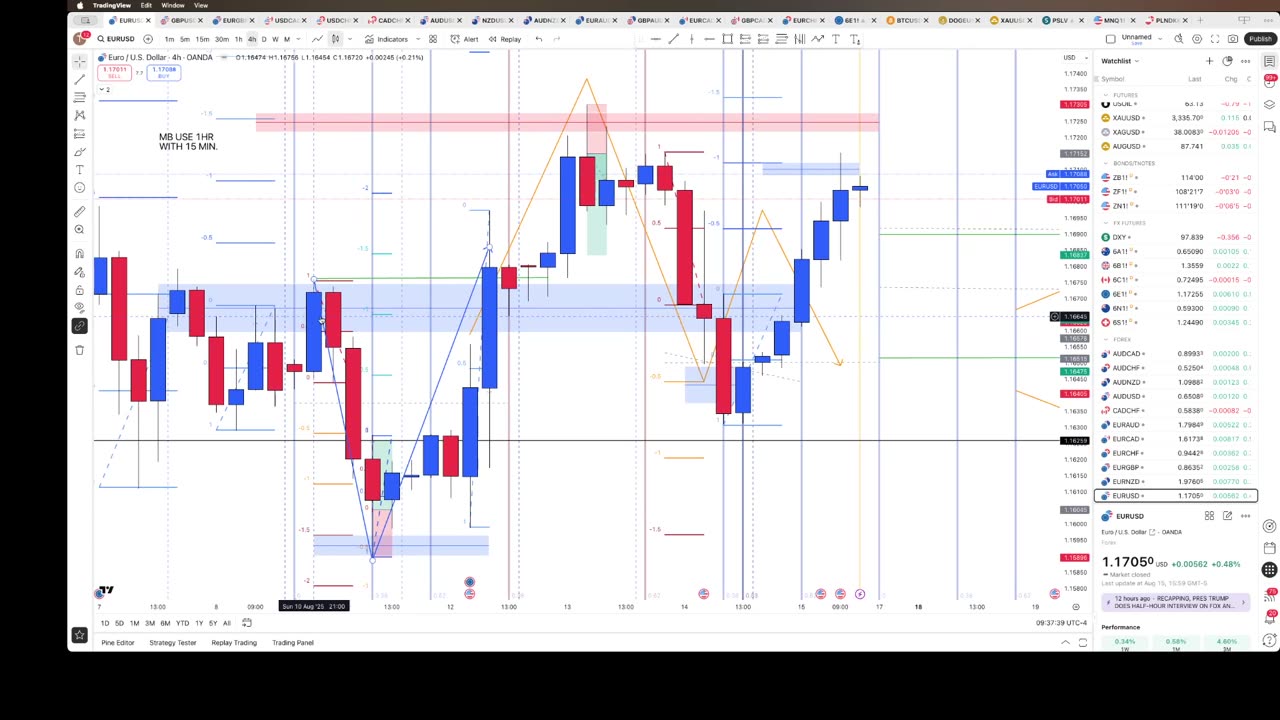Open the Window menu in macOS menu bar
Image resolution: width=1280 pixels, height=720 pixels.
point(172,5)
